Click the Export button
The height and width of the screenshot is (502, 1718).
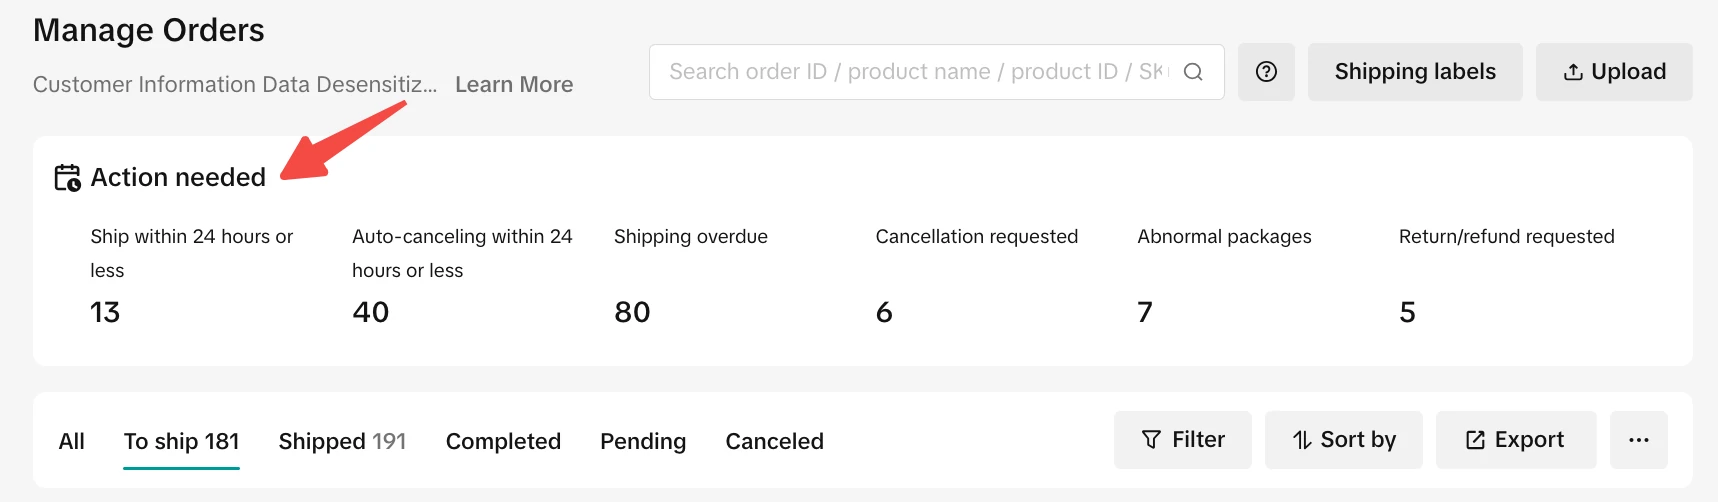coord(1515,440)
